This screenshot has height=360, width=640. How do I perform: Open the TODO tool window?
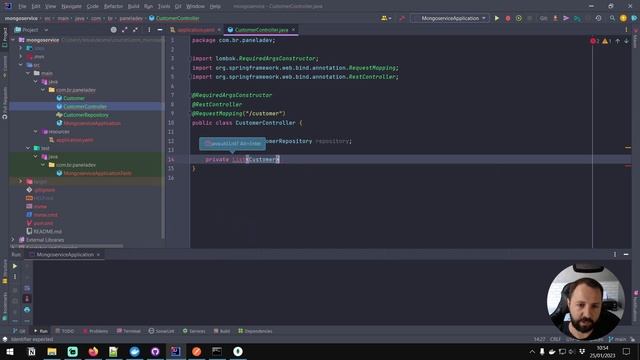point(64,331)
